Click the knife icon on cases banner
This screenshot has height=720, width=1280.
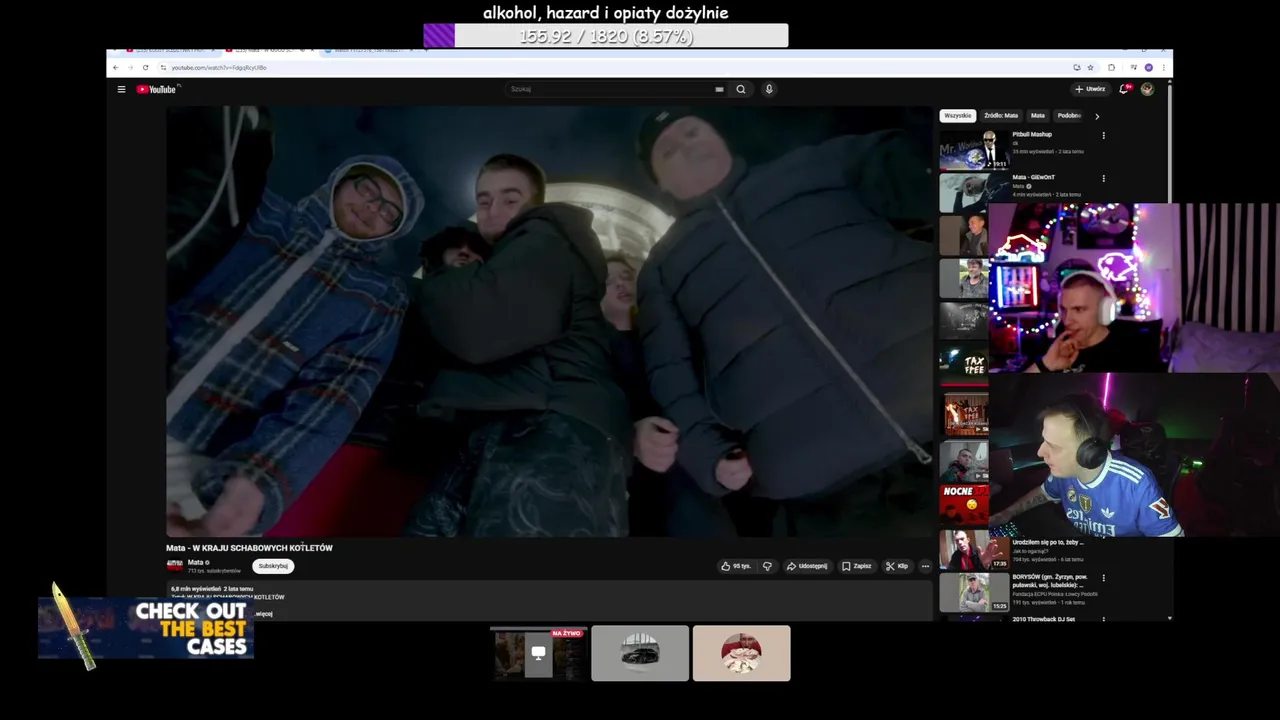(74, 625)
